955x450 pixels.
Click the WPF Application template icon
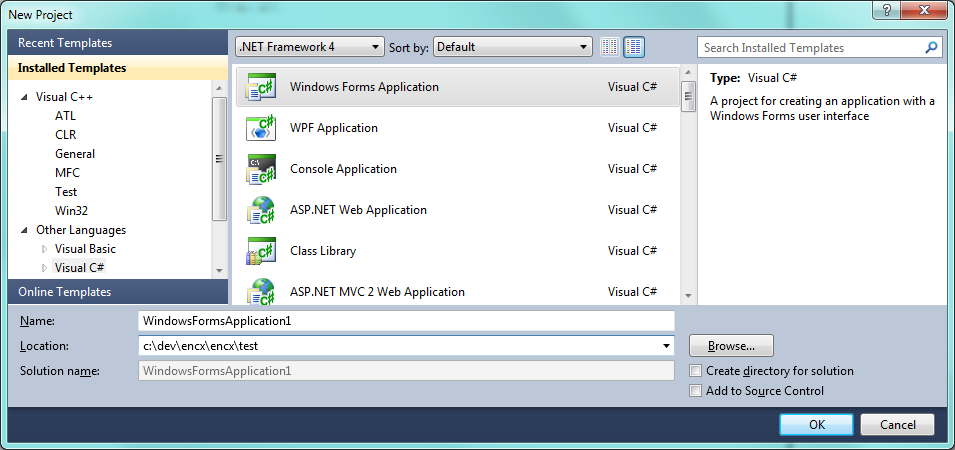tap(262, 128)
